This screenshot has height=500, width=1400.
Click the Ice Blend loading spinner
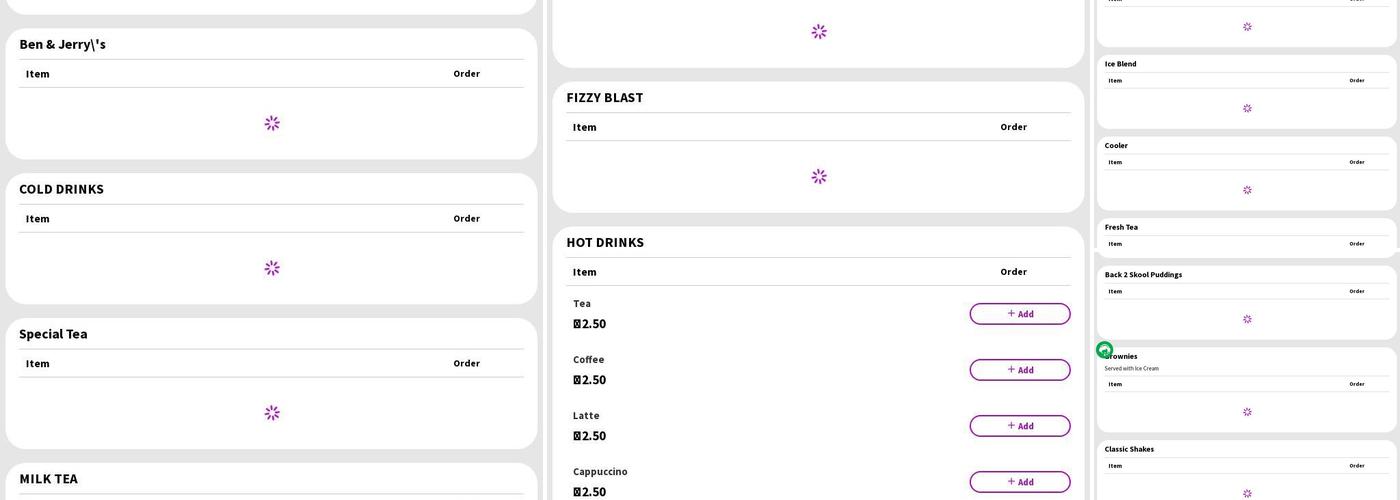pyautogui.click(x=1247, y=108)
